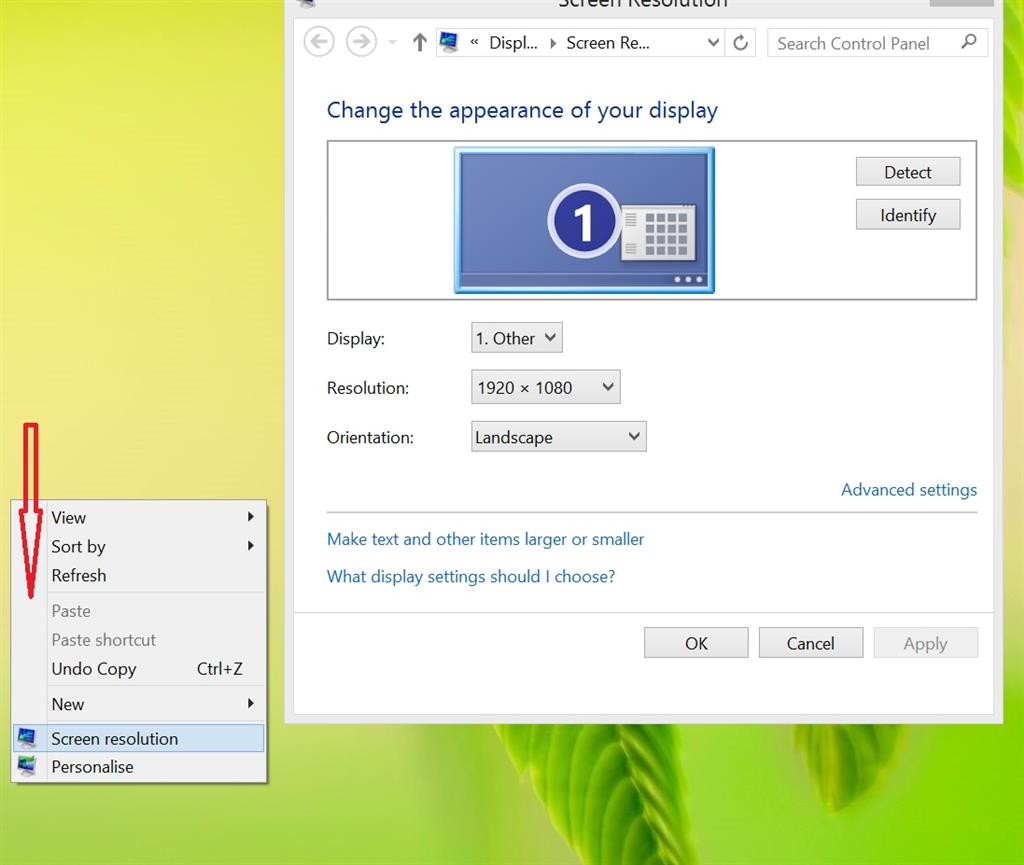
Task: Open recent locations dropdown arrow
Action: tap(392, 43)
